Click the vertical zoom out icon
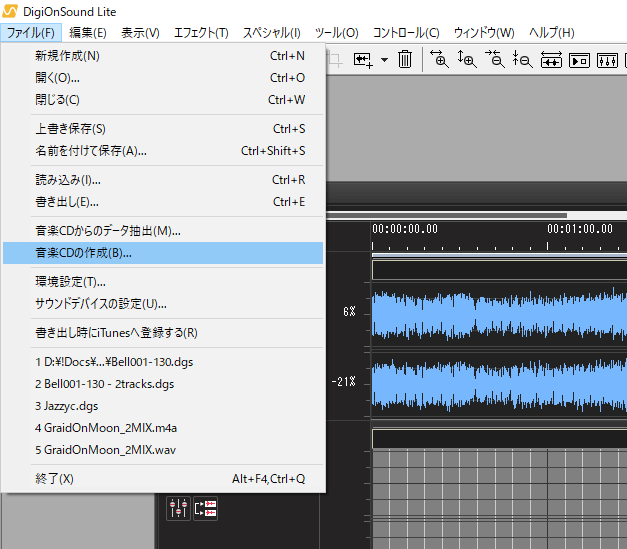 [x=523, y=59]
